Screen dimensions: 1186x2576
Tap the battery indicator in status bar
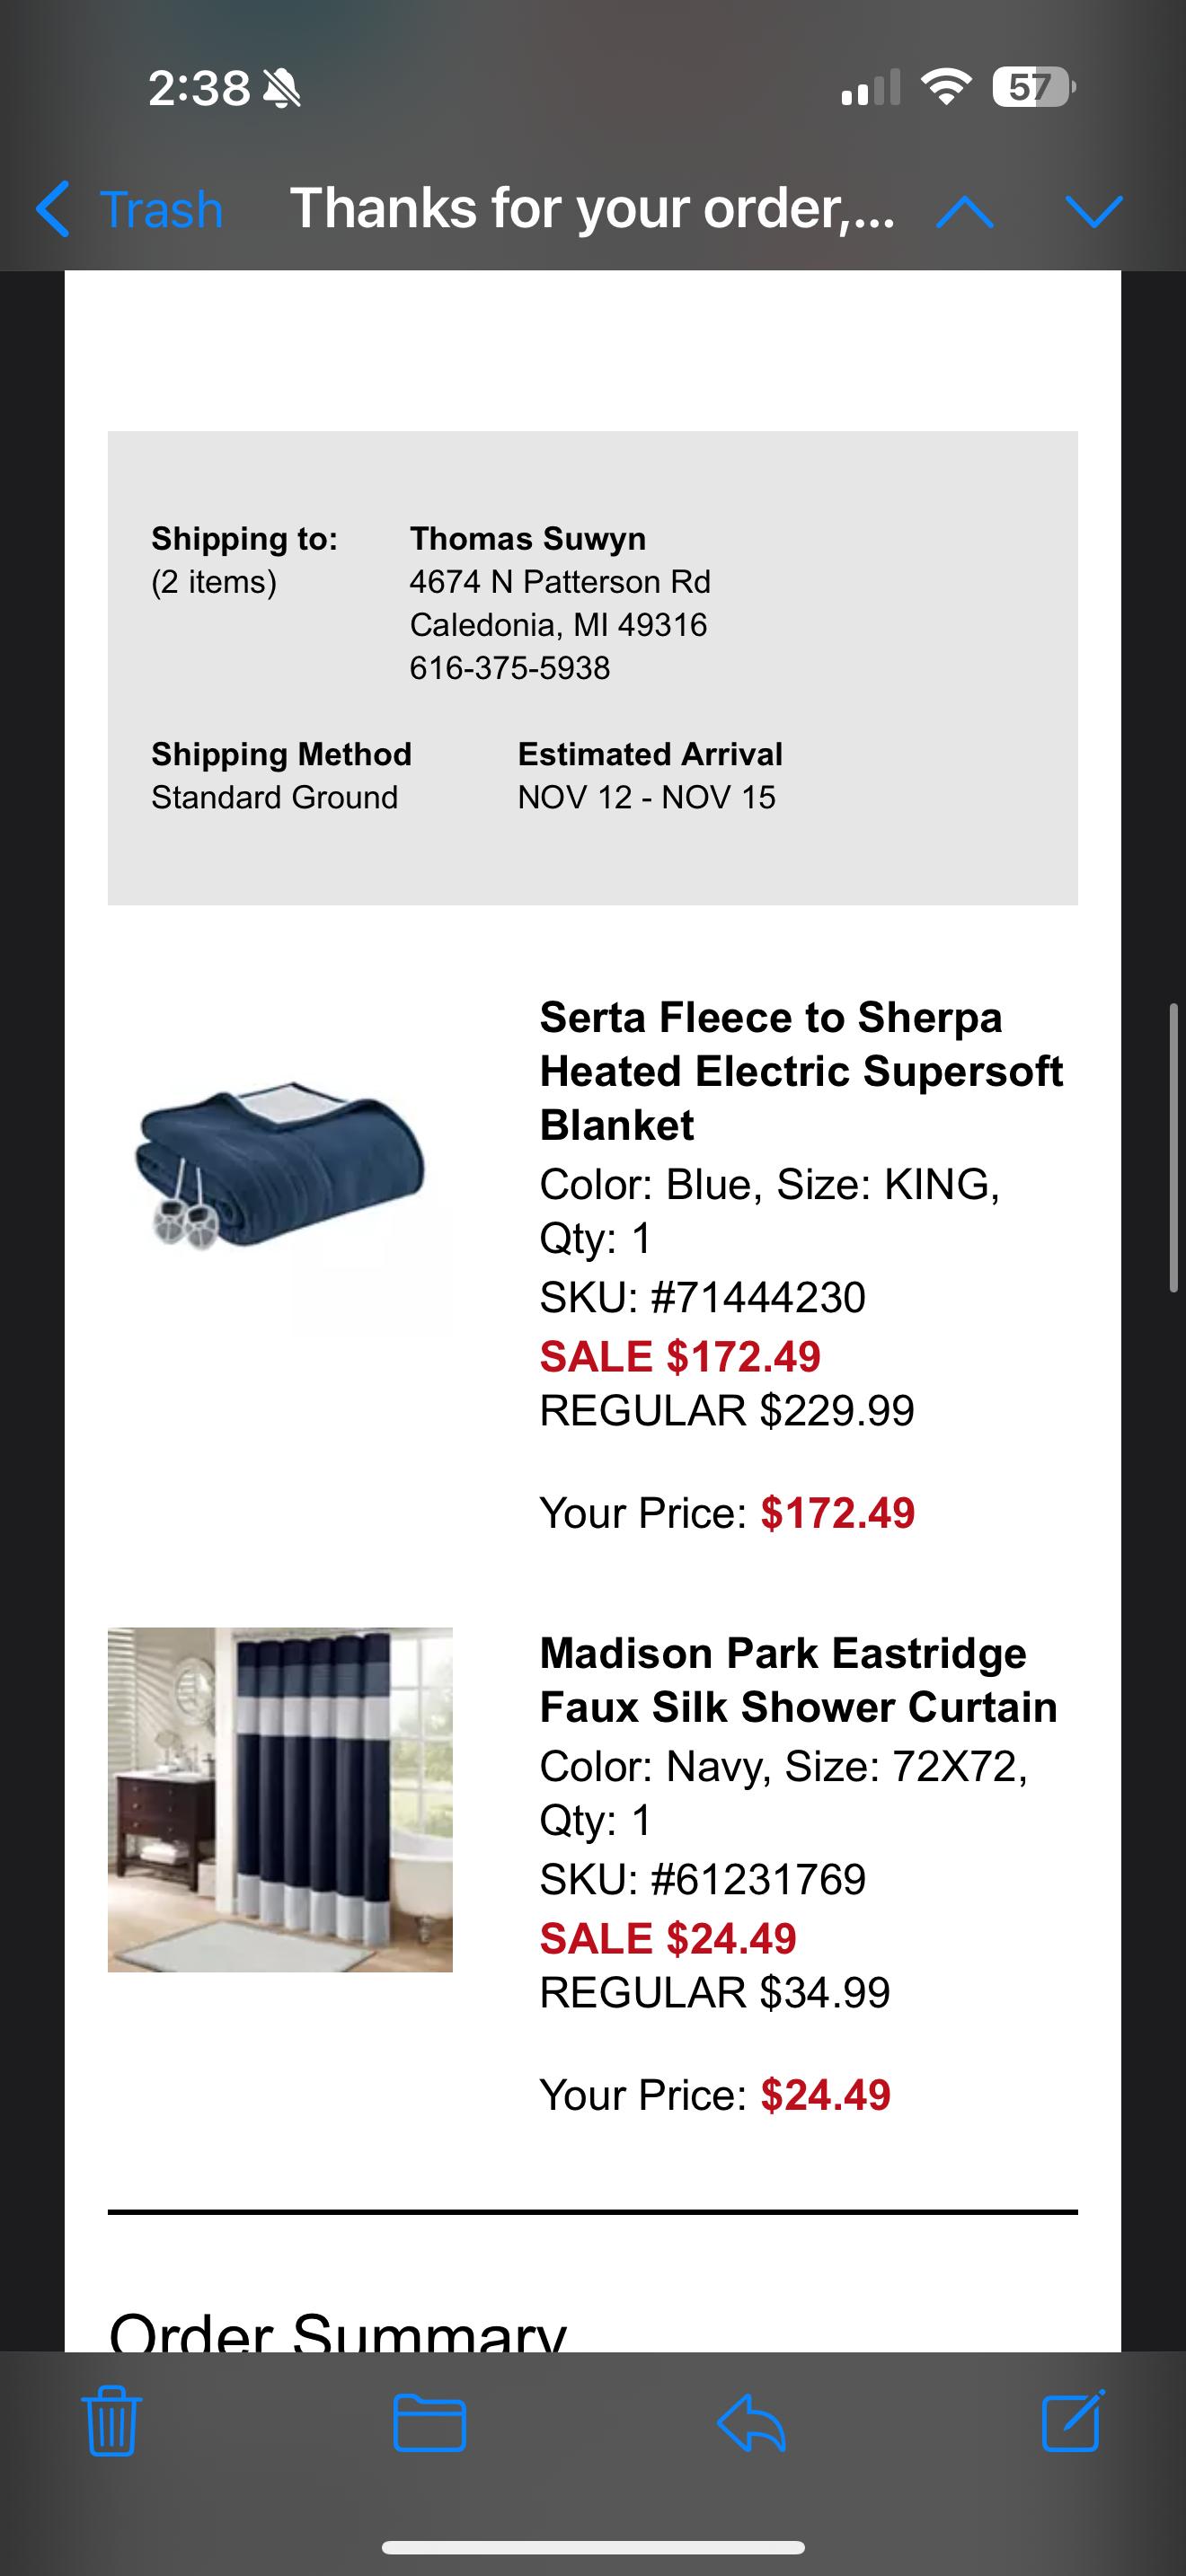pos(1034,87)
